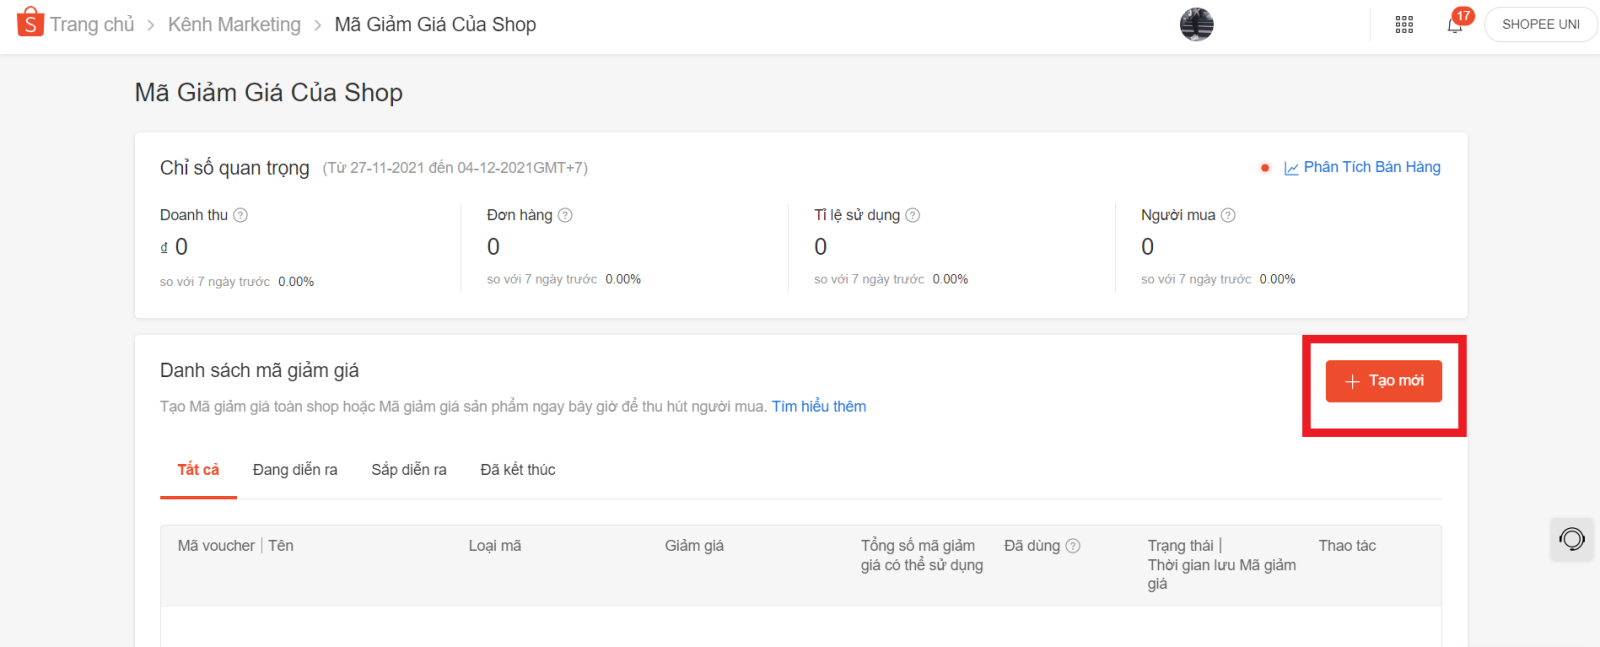
Task: Click help icon beside Tỉ lệ sử dụng
Action: (x=913, y=215)
